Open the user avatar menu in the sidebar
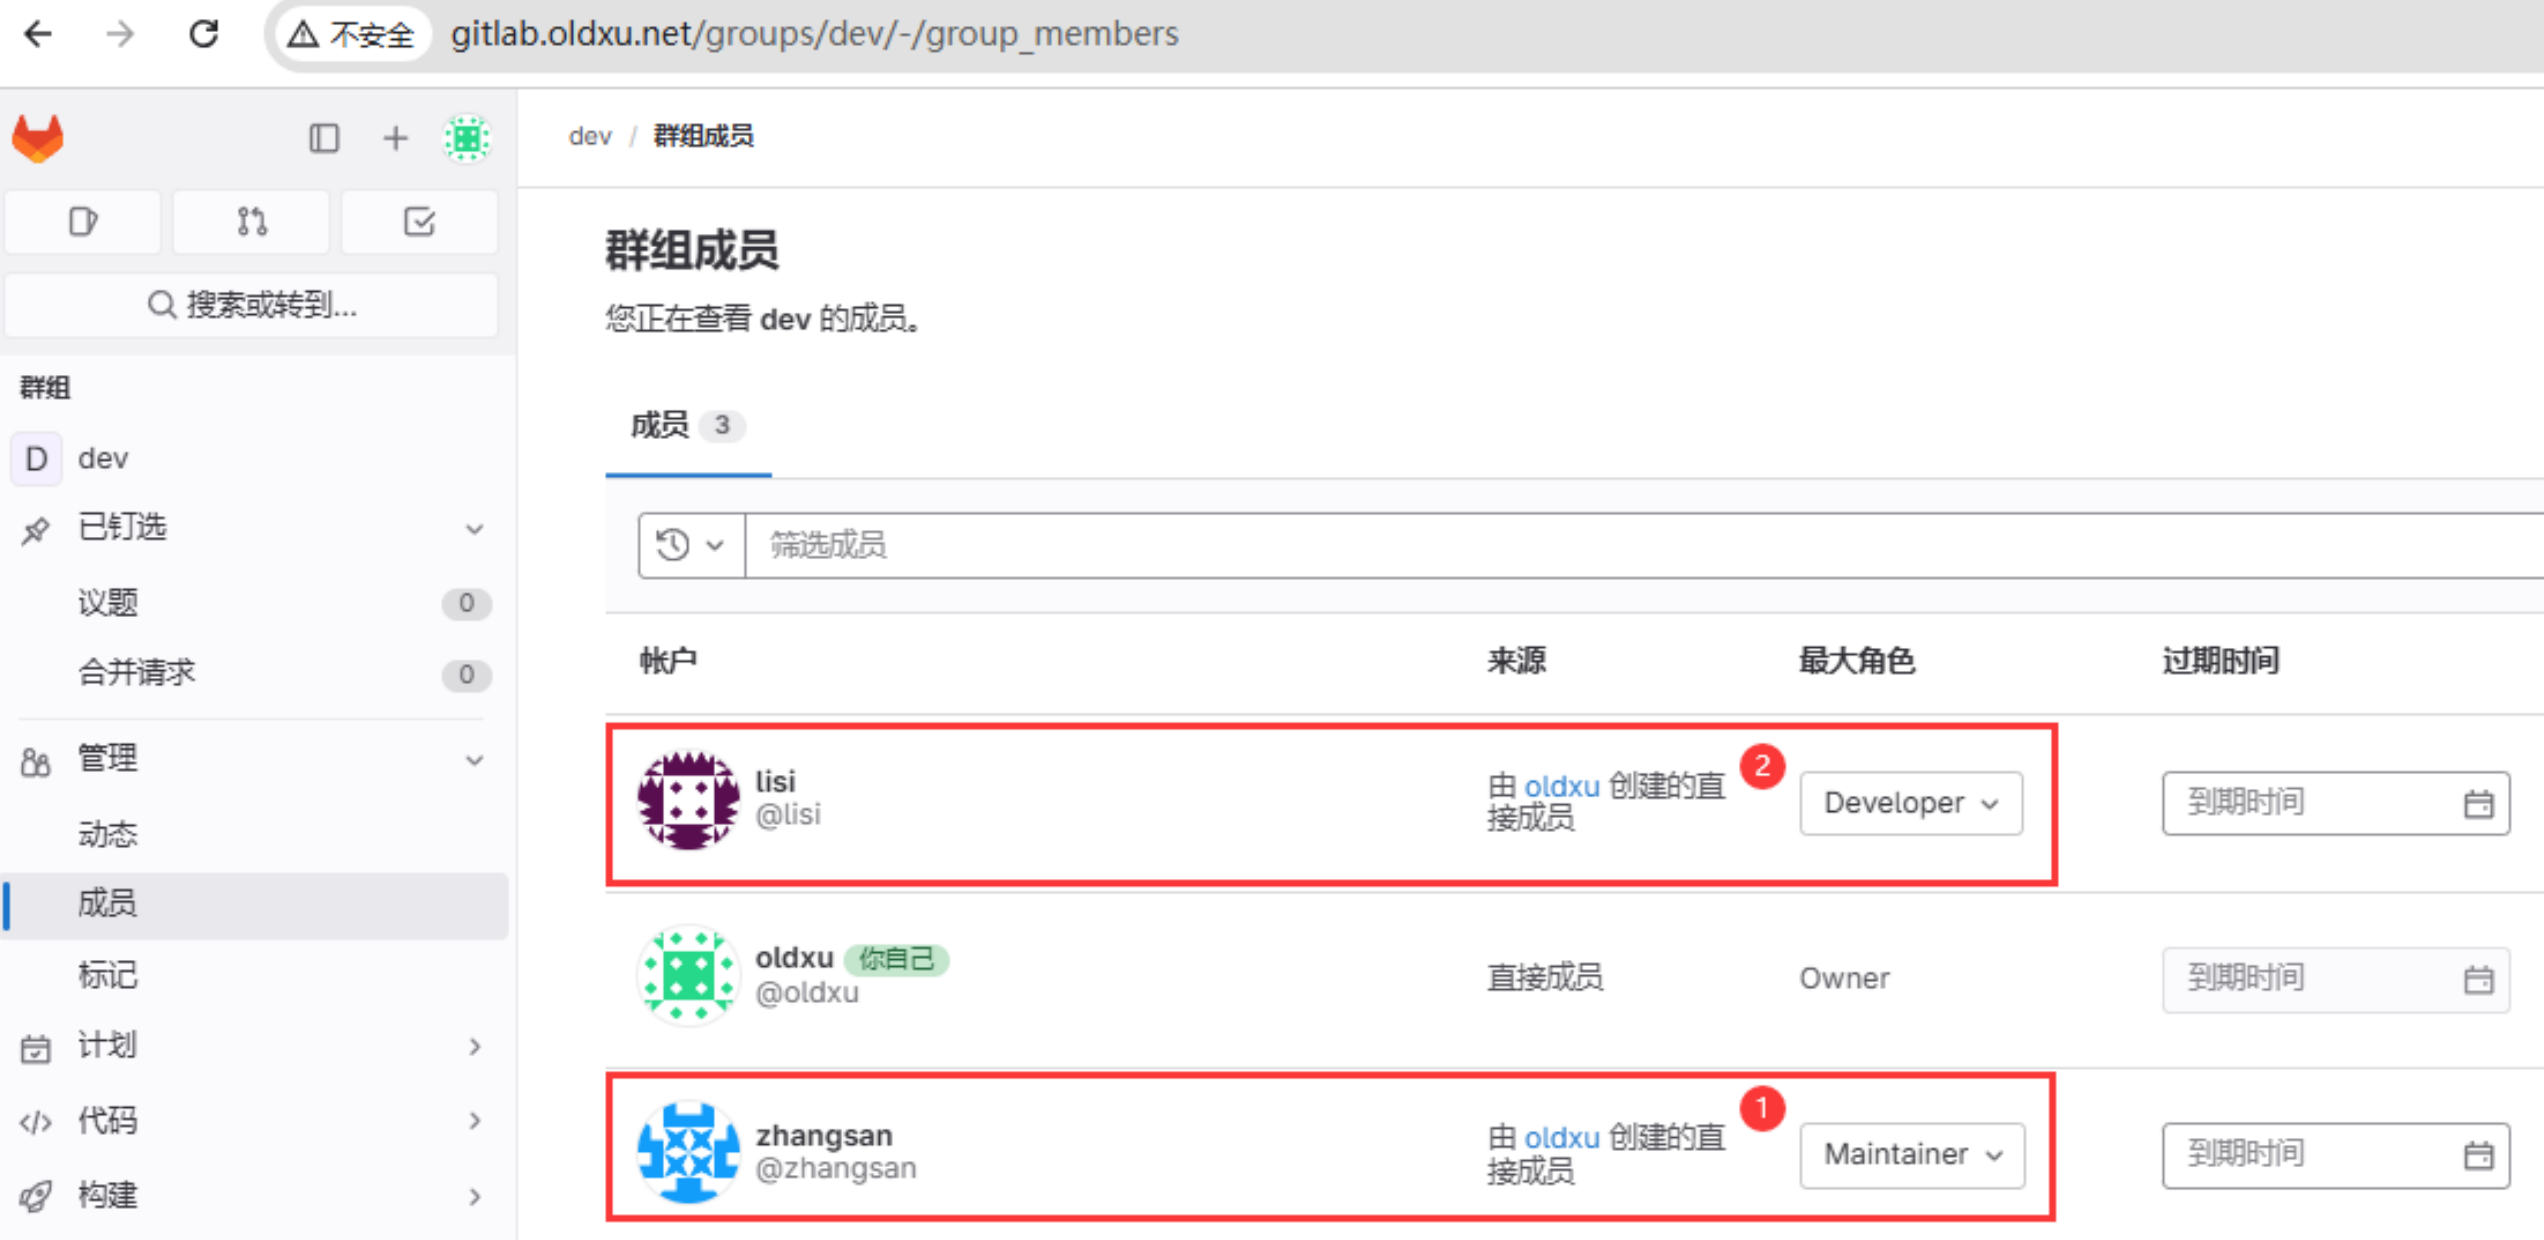 tap(466, 138)
